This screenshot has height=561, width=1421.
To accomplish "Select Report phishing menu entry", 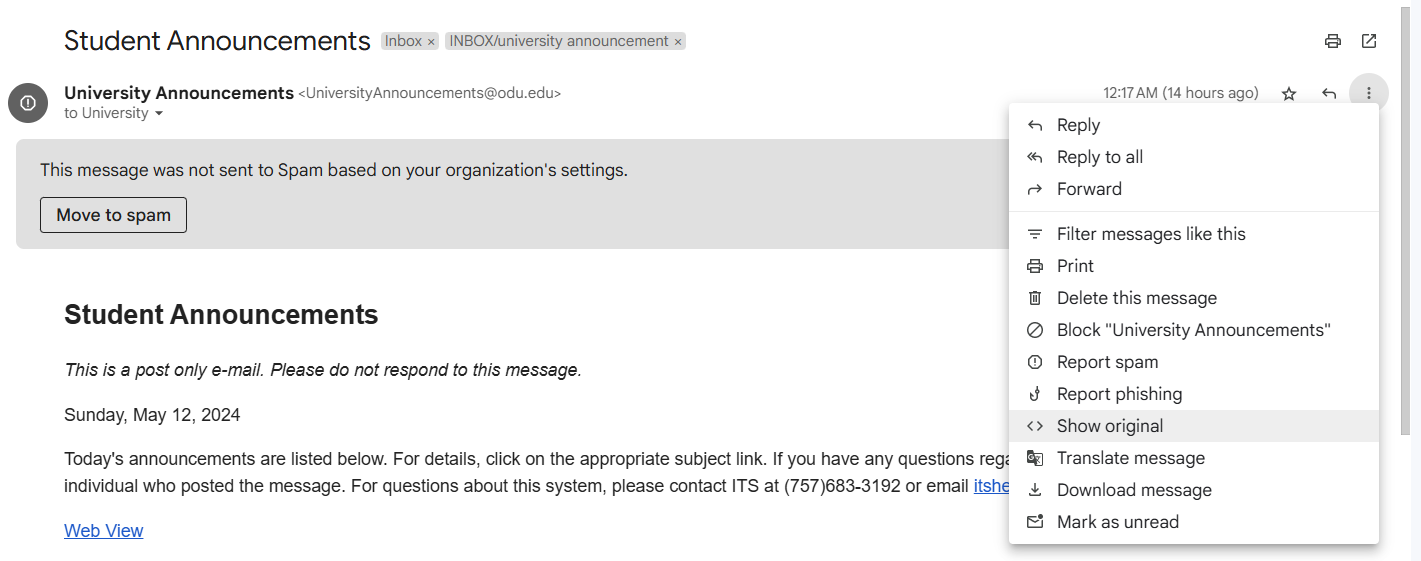I will 1119,394.
